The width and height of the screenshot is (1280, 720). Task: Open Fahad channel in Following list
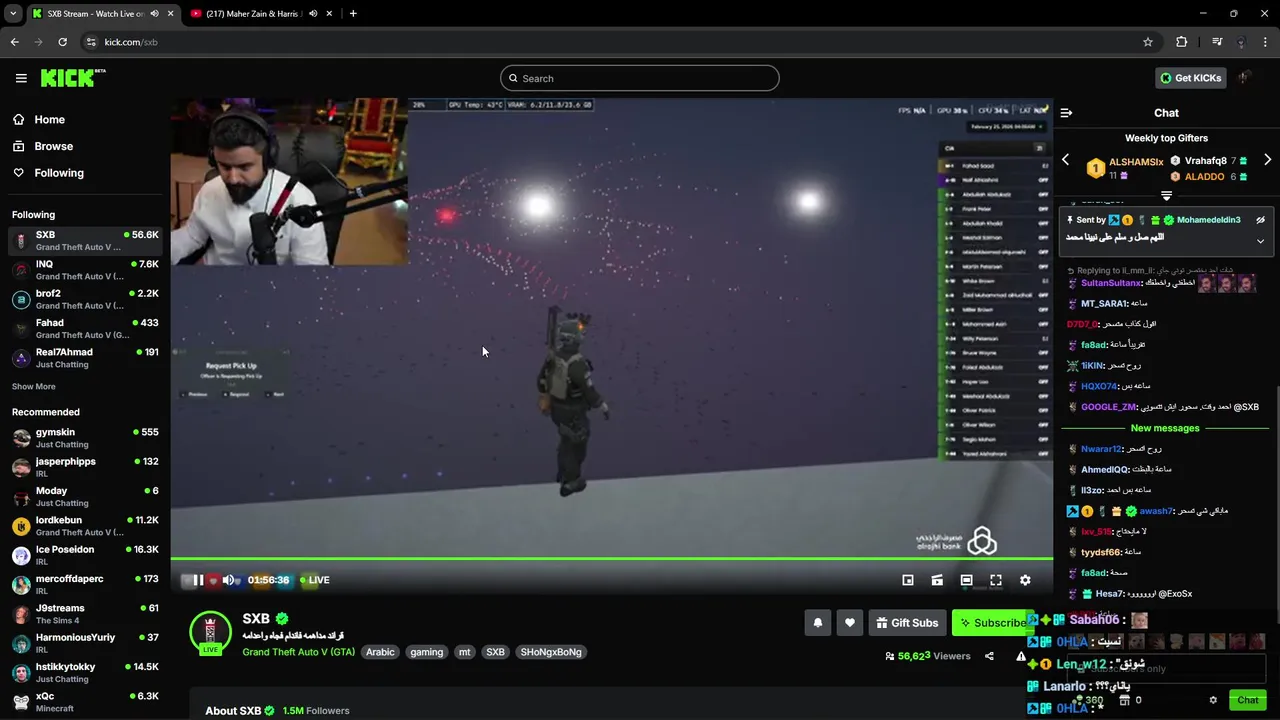point(85,329)
